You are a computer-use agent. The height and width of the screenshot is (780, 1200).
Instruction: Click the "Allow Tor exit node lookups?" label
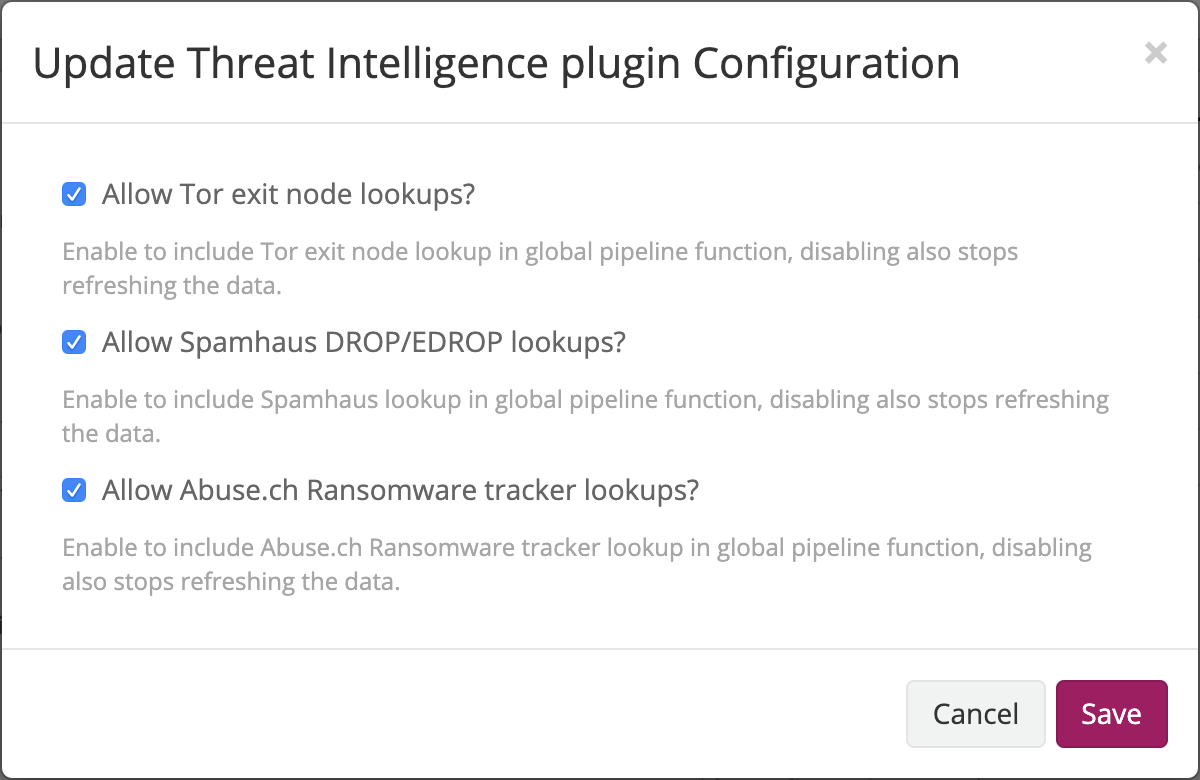[288, 194]
